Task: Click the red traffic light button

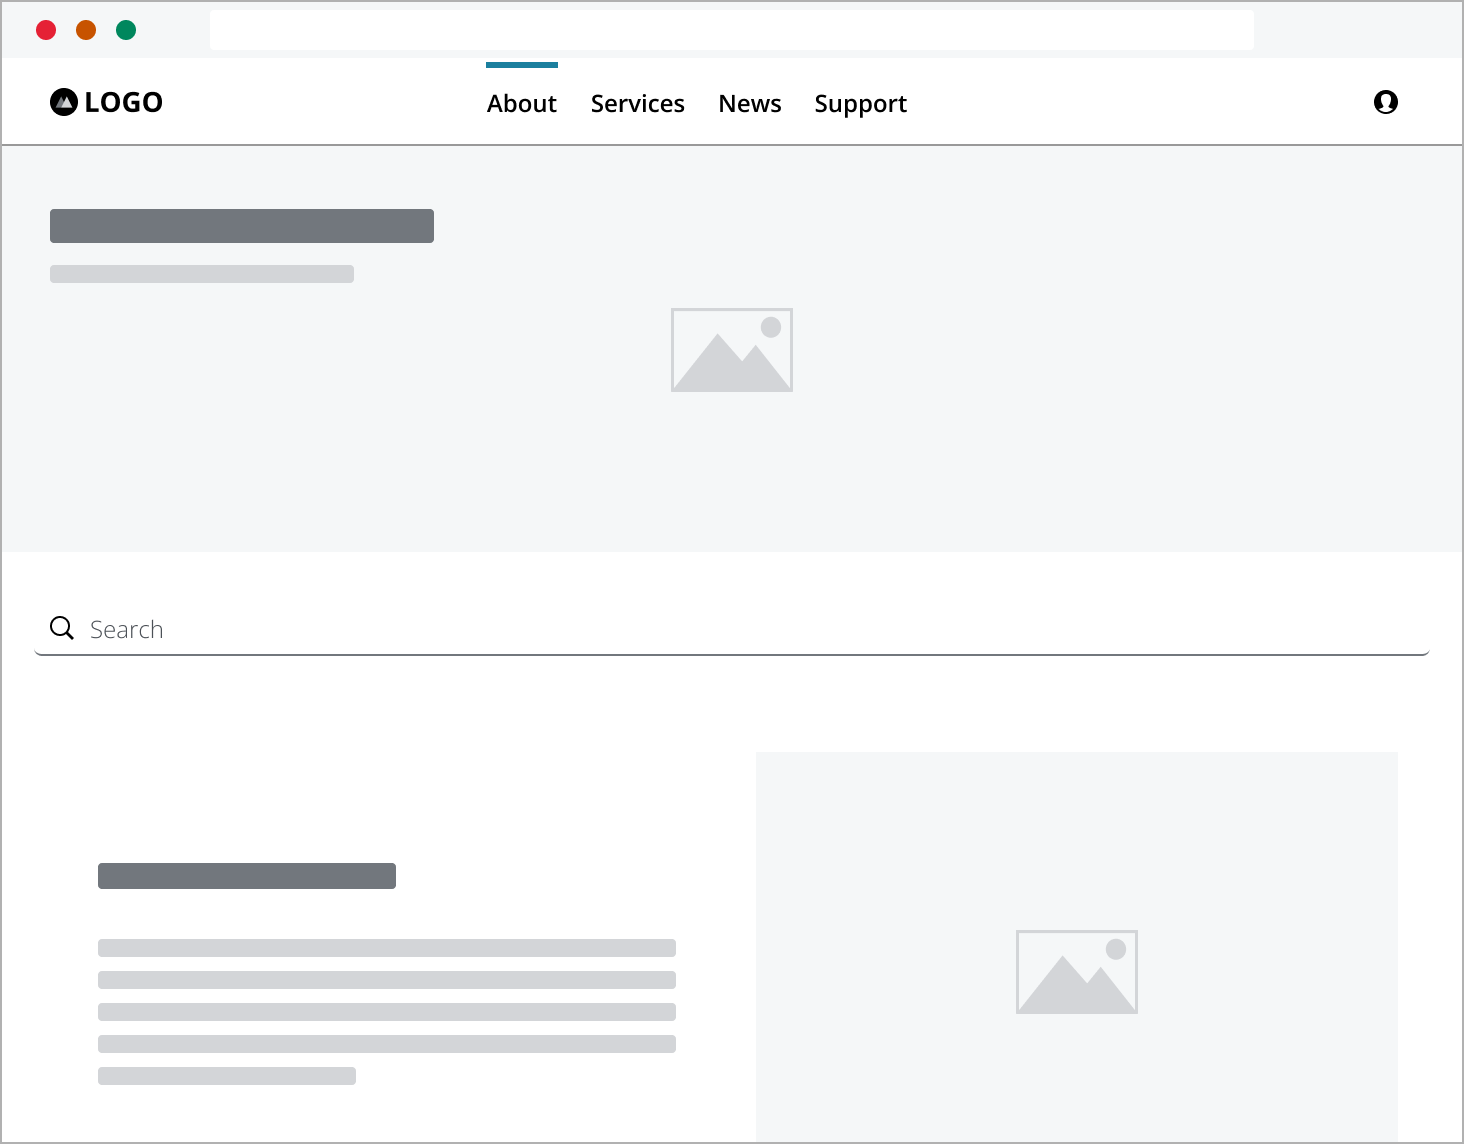Action: click(x=46, y=30)
